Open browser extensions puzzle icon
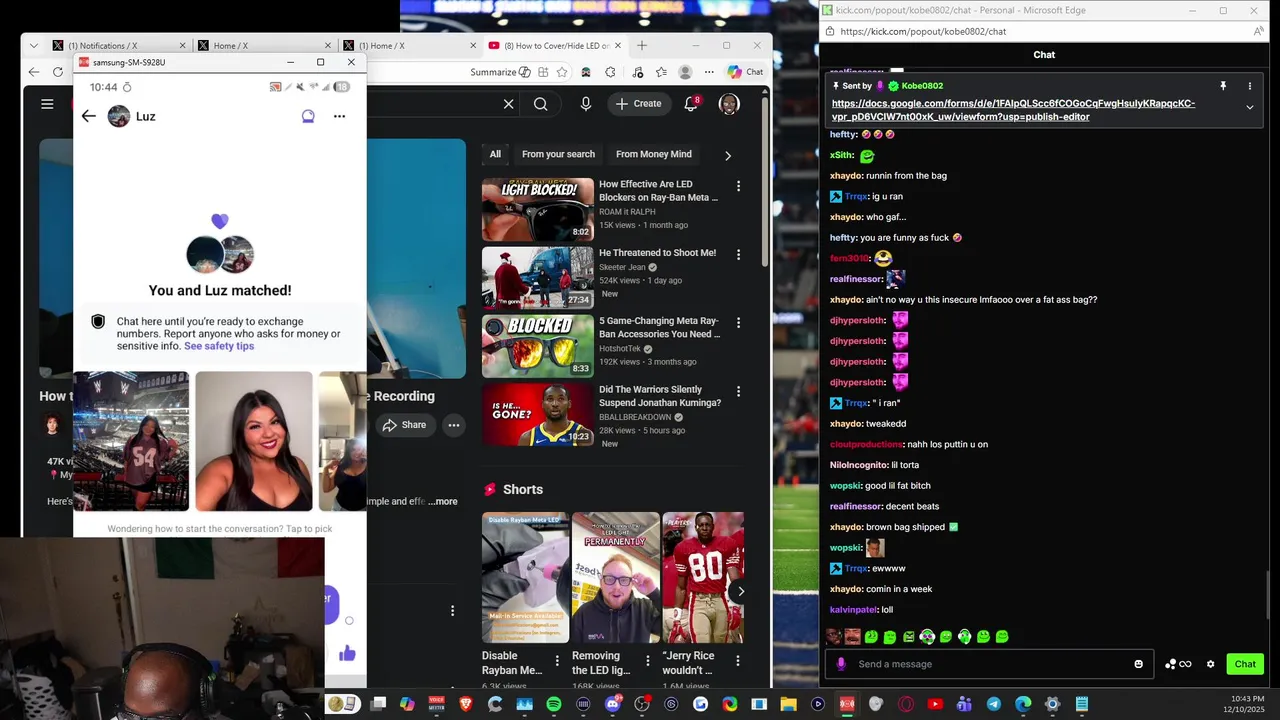Screen dimensions: 1280x720 [610, 72]
